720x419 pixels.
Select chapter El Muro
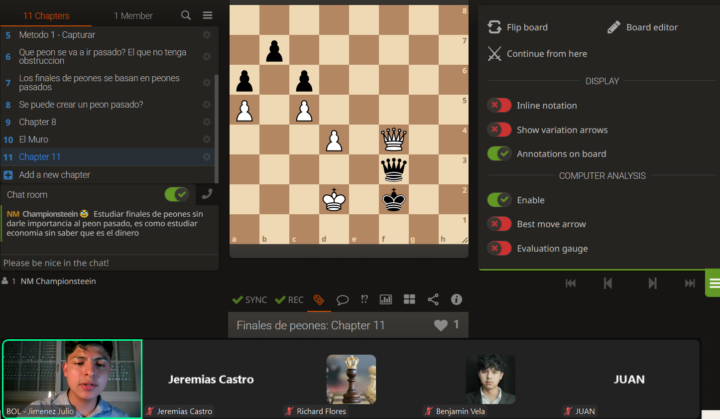pos(33,139)
